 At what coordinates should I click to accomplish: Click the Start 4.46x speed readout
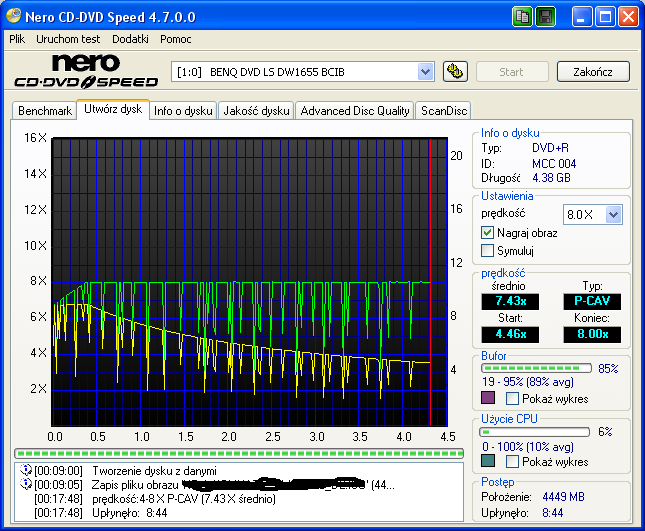tap(510, 334)
